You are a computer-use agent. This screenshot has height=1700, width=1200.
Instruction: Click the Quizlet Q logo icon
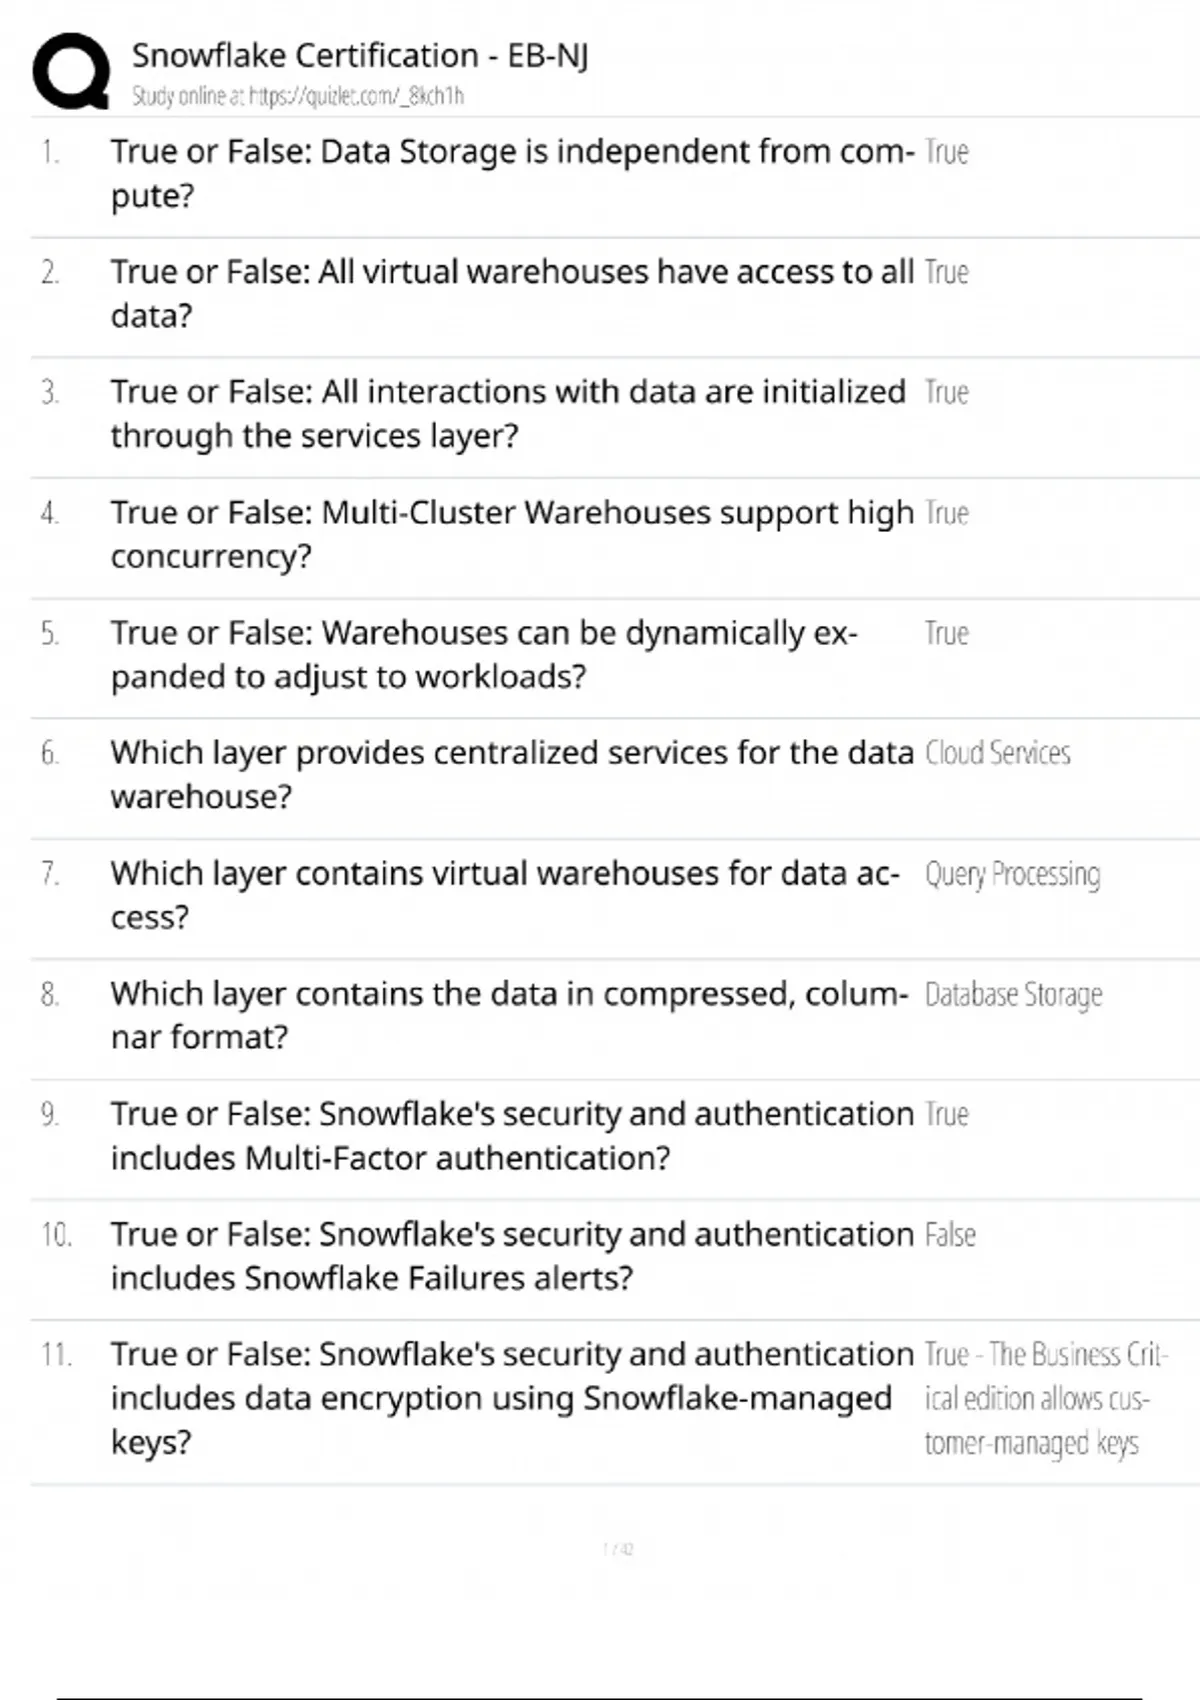pyautogui.click(x=71, y=70)
